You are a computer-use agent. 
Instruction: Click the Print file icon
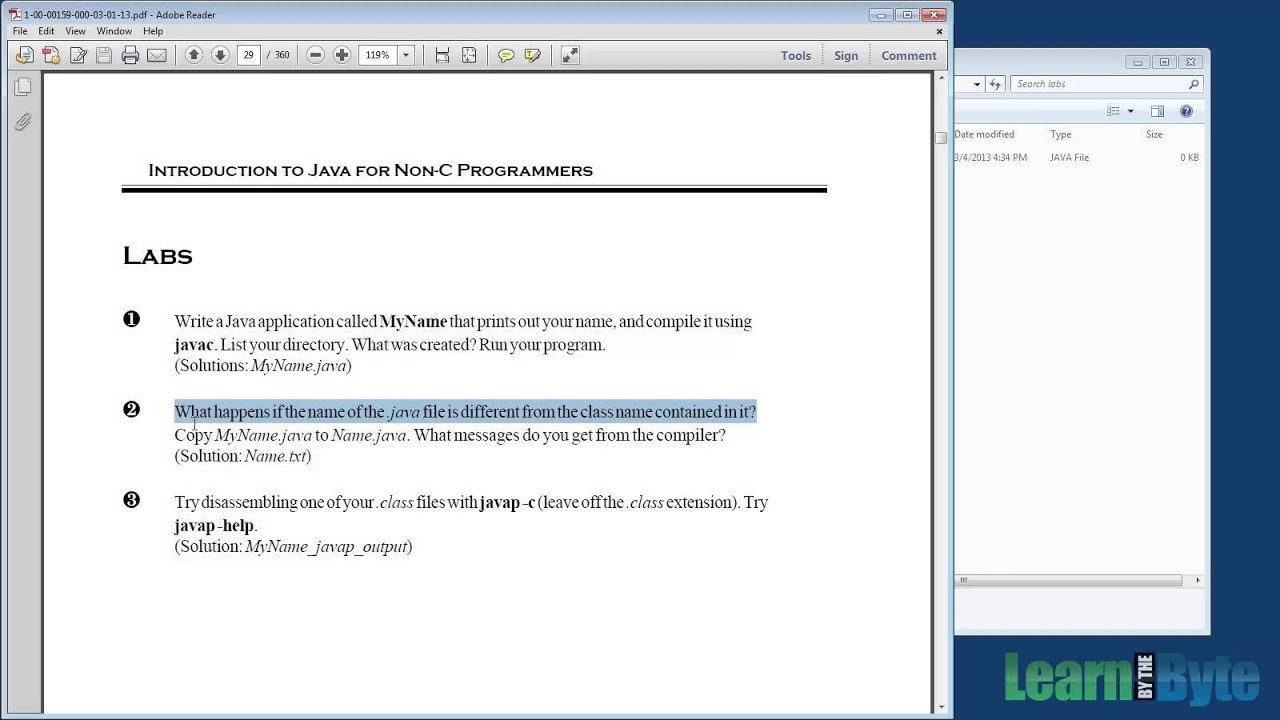(x=130, y=56)
